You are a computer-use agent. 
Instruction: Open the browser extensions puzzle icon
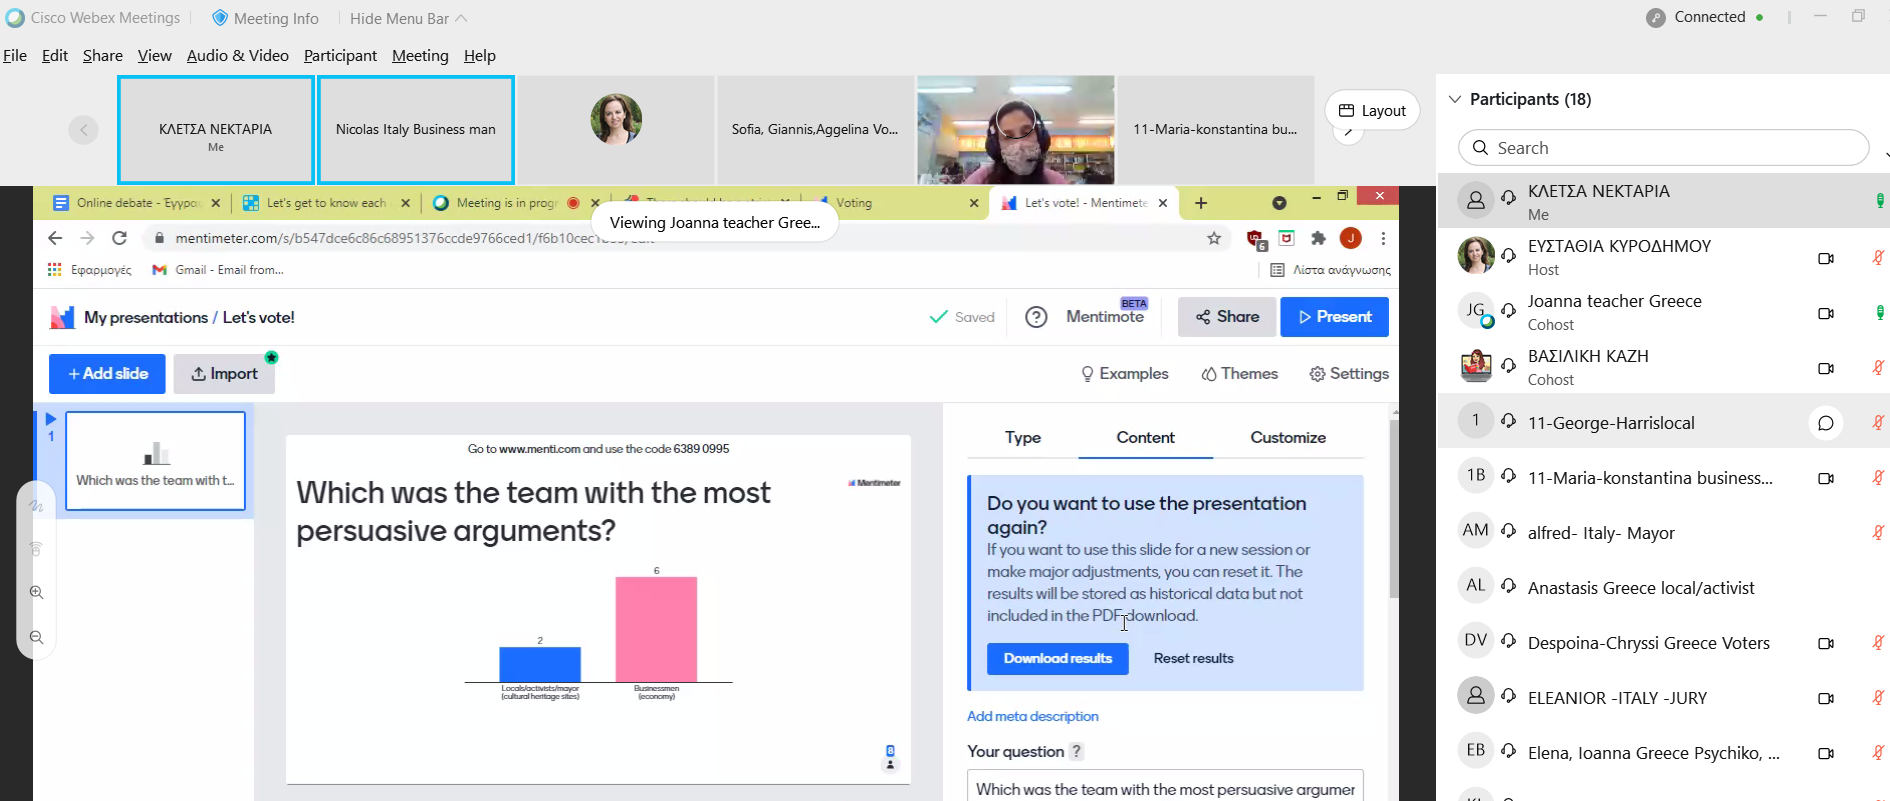point(1318,238)
